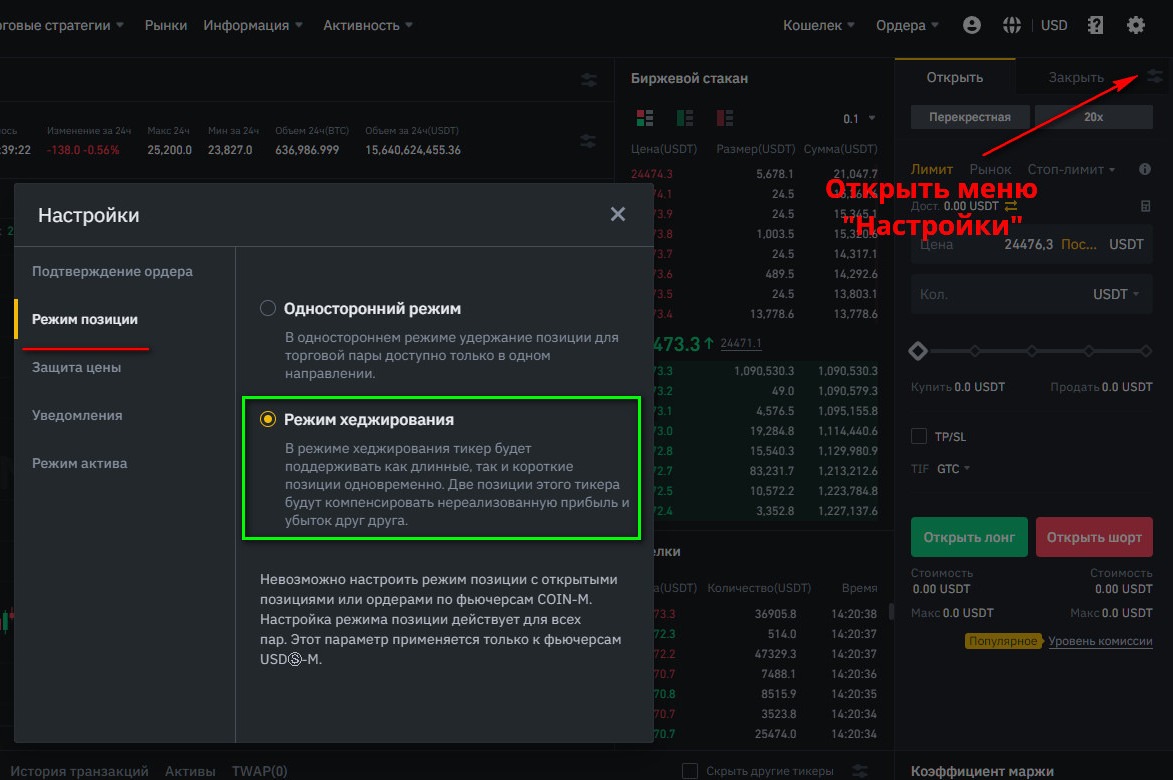The width and height of the screenshot is (1173, 780).
Task: Expand the Ордера dropdown menu
Action: [x=907, y=25]
